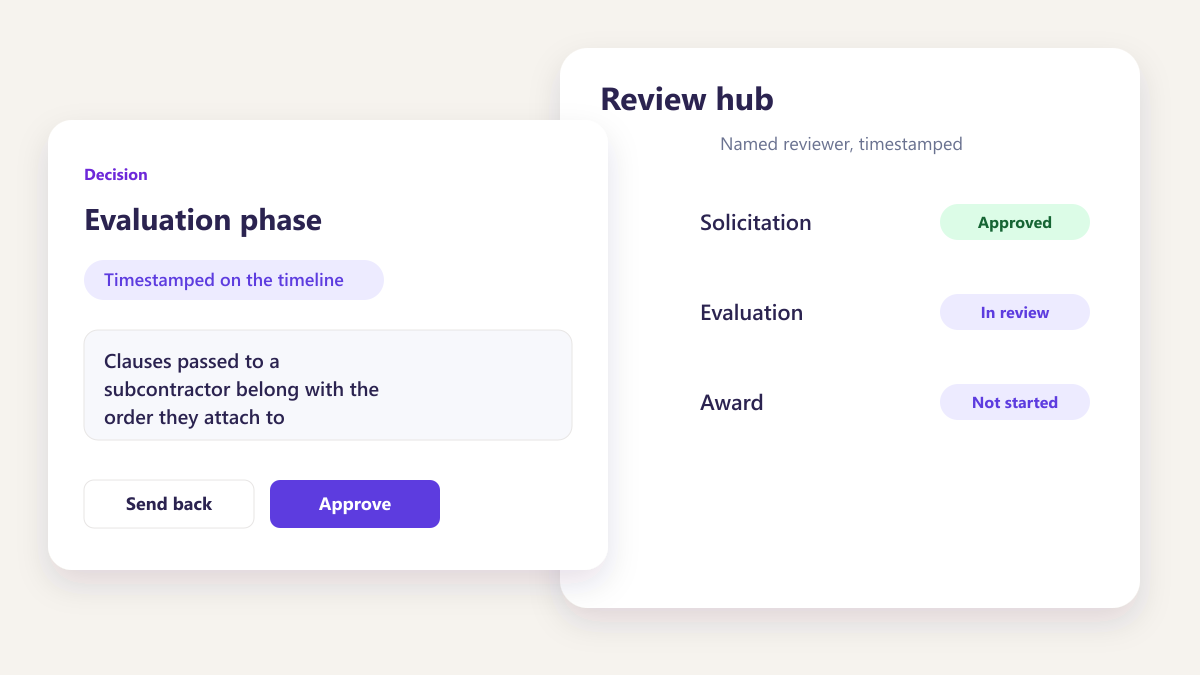1200x675 pixels.
Task: Click the Review hub heading
Action: (x=687, y=99)
